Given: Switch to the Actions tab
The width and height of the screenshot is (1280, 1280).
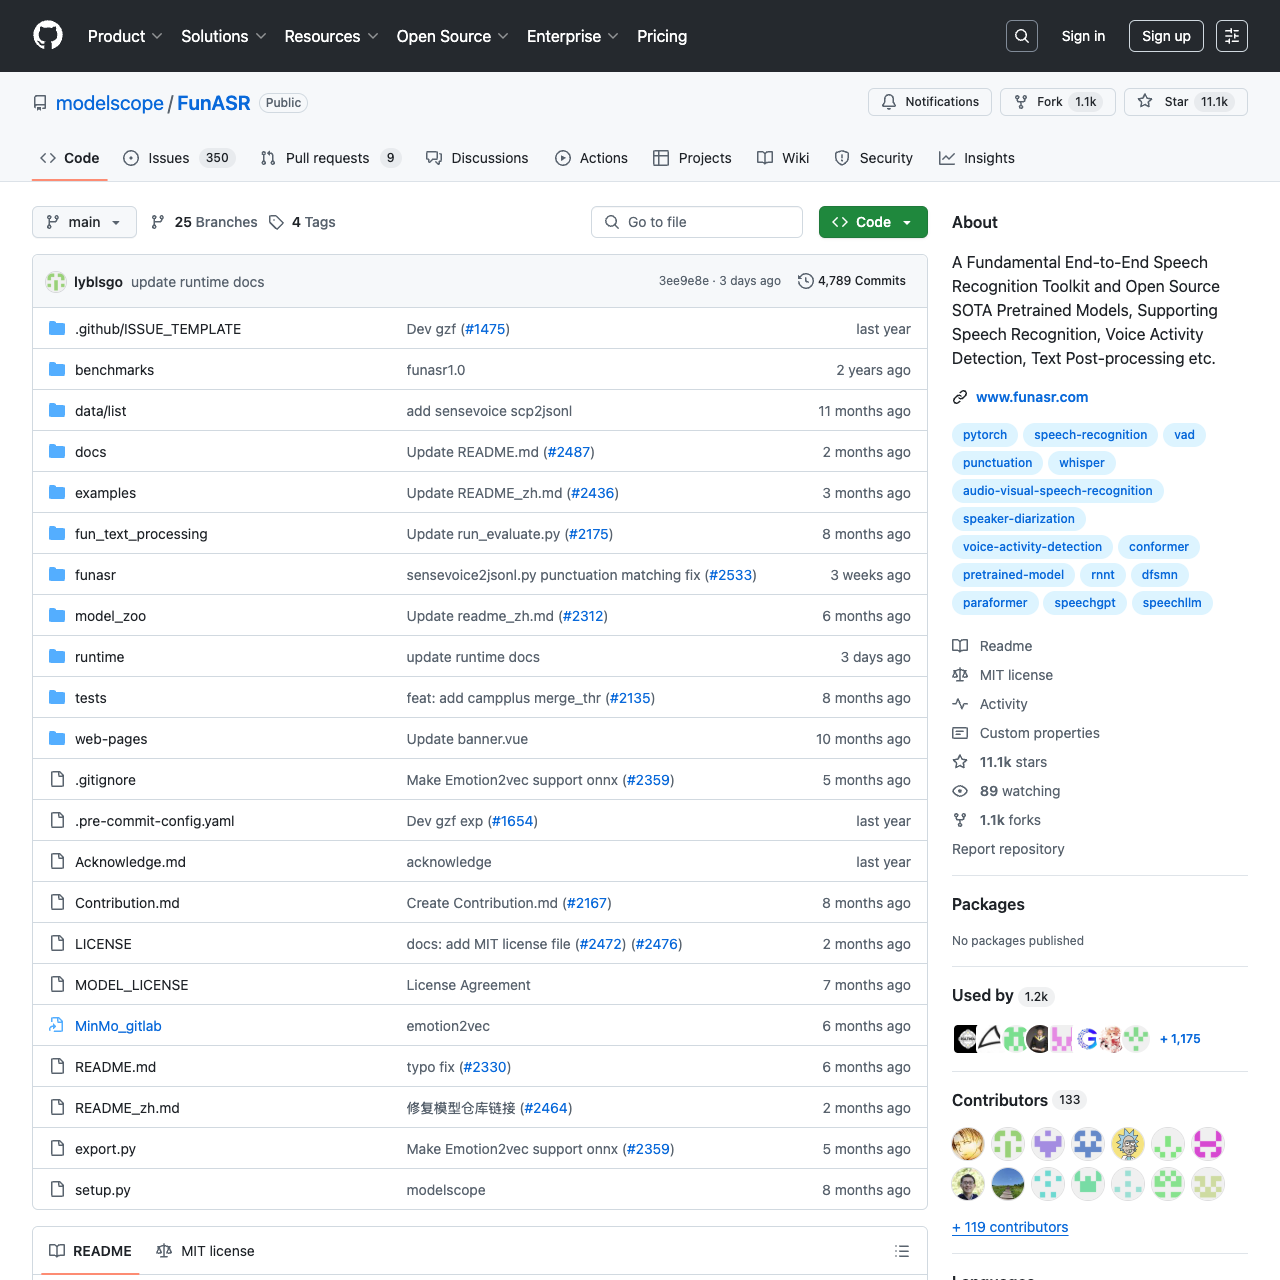Looking at the screenshot, I should point(591,158).
